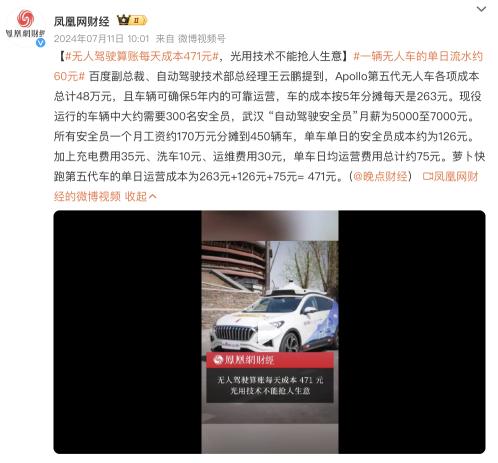
Task: Click the black right area of player
Action: point(412,332)
